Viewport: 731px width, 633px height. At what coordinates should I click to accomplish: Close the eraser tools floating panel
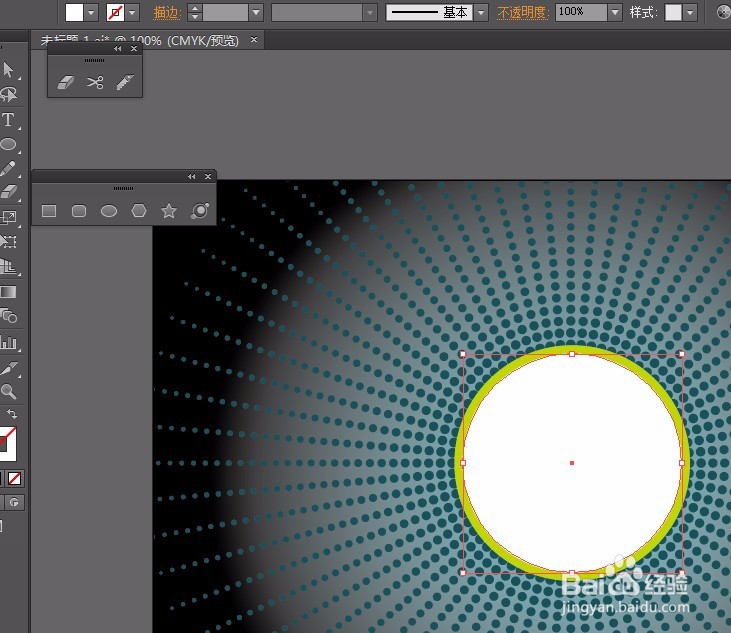pos(134,48)
